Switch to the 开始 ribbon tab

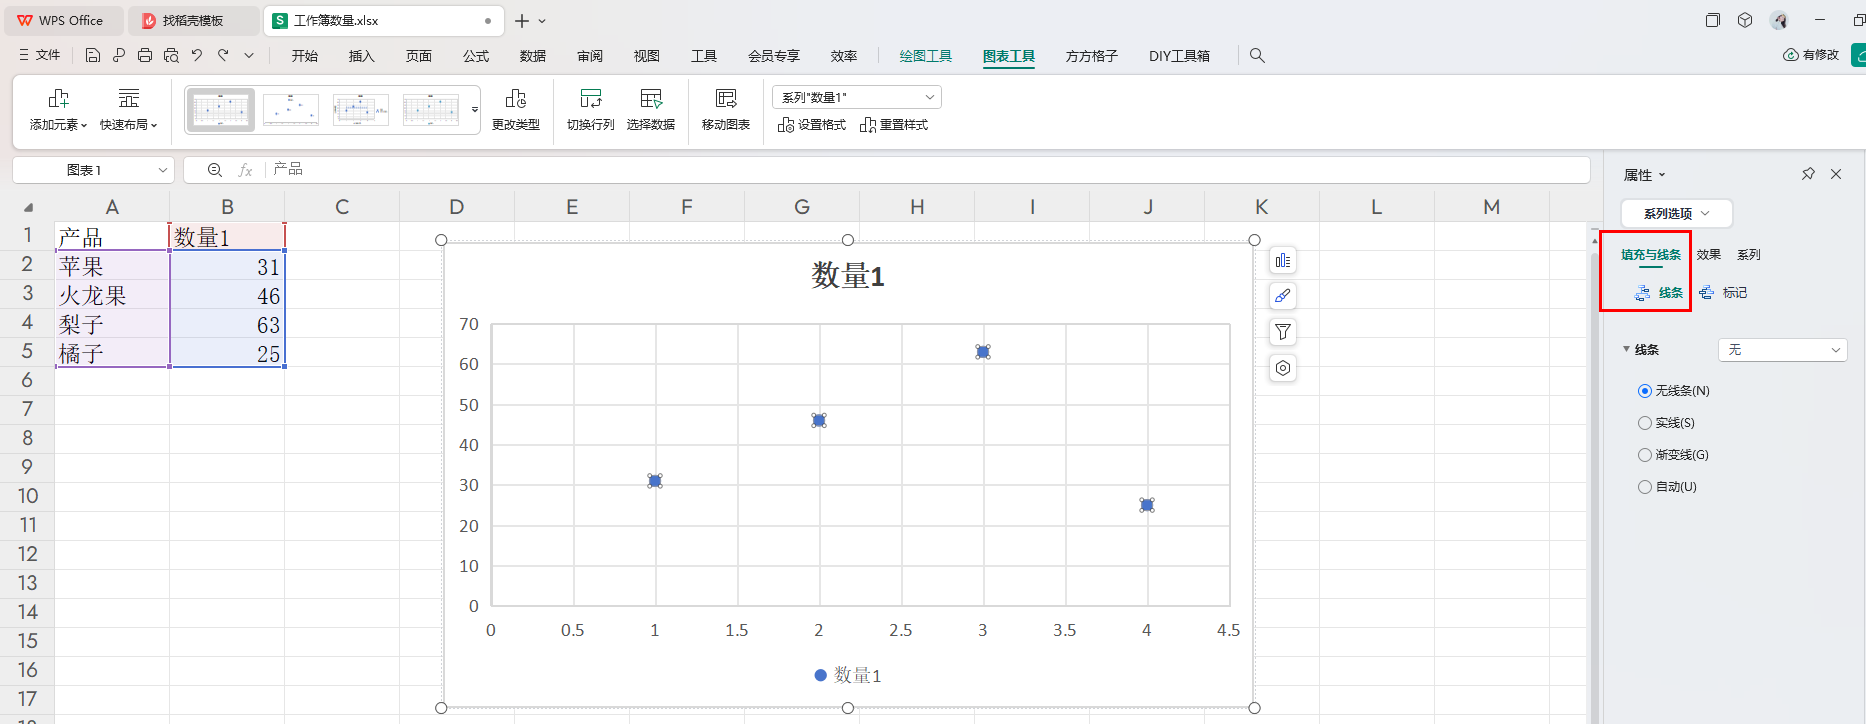click(x=305, y=56)
